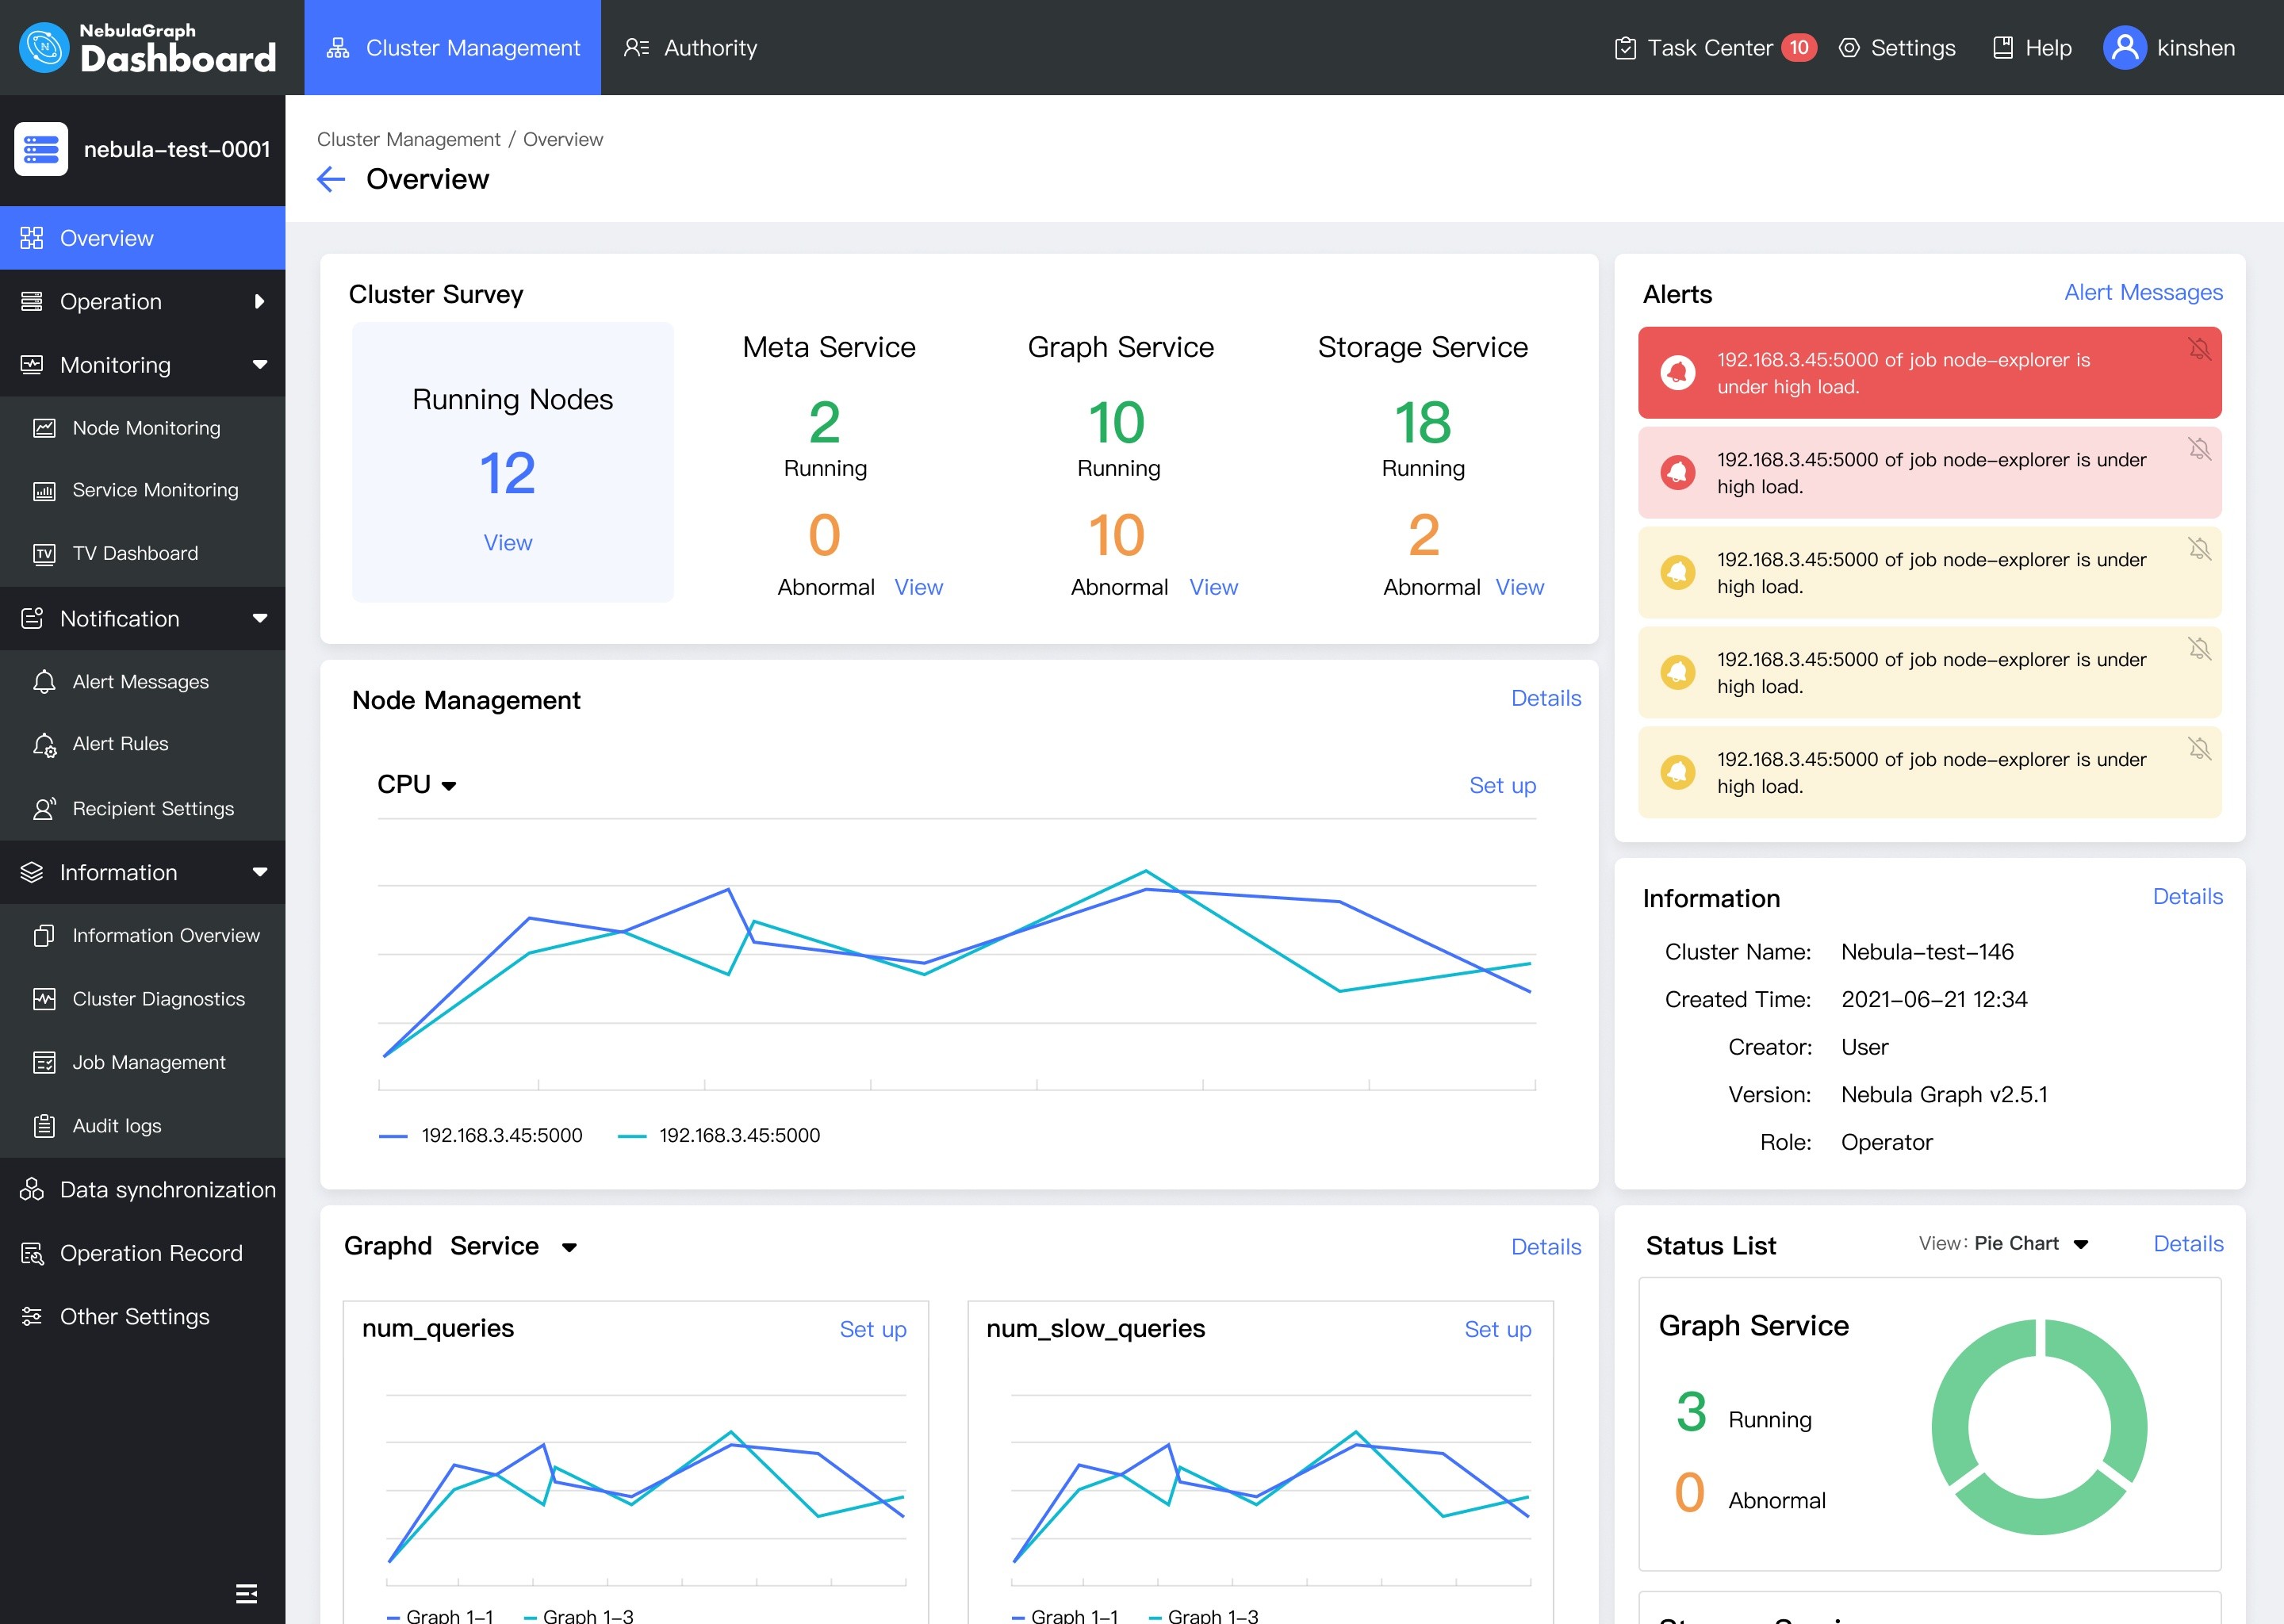Open Cluster Diagnostics
Viewport: 2284px width, 1624px height.
click(158, 998)
